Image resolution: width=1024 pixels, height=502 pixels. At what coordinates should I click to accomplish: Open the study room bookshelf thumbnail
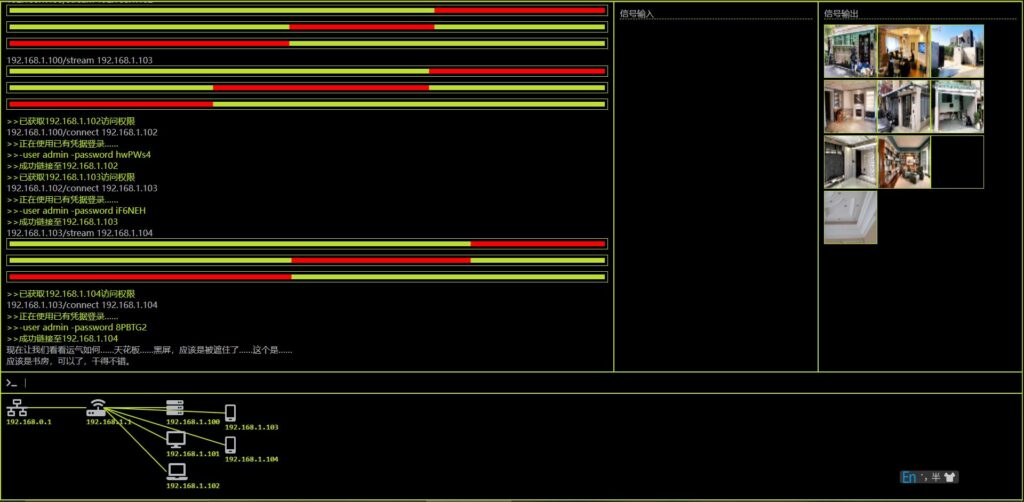click(x=904, y=162)
